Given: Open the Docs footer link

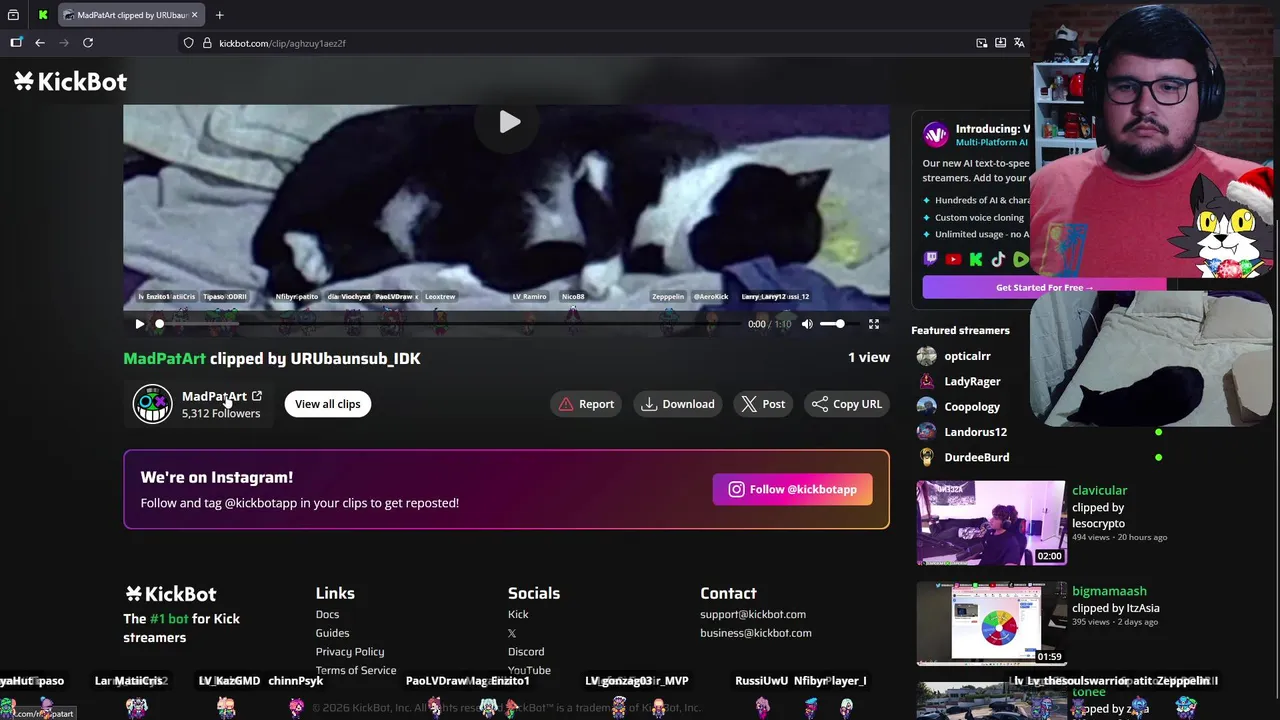Looking at the screenshot, I should 327,614.
